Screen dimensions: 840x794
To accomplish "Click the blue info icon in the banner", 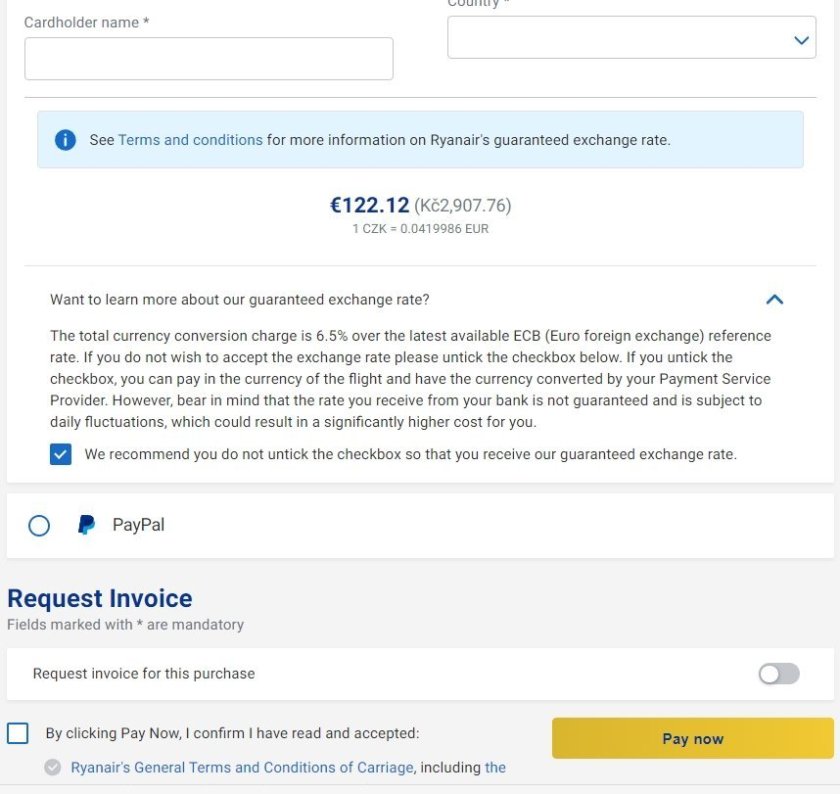I will [65, 140].
